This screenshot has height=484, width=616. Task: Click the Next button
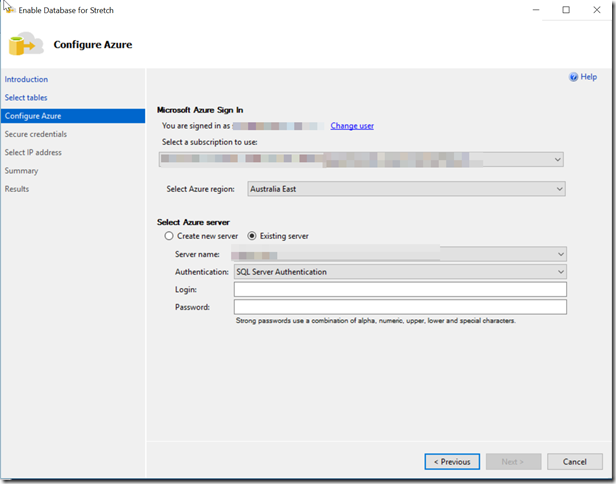pyautogui.click(x=513, y=462)
